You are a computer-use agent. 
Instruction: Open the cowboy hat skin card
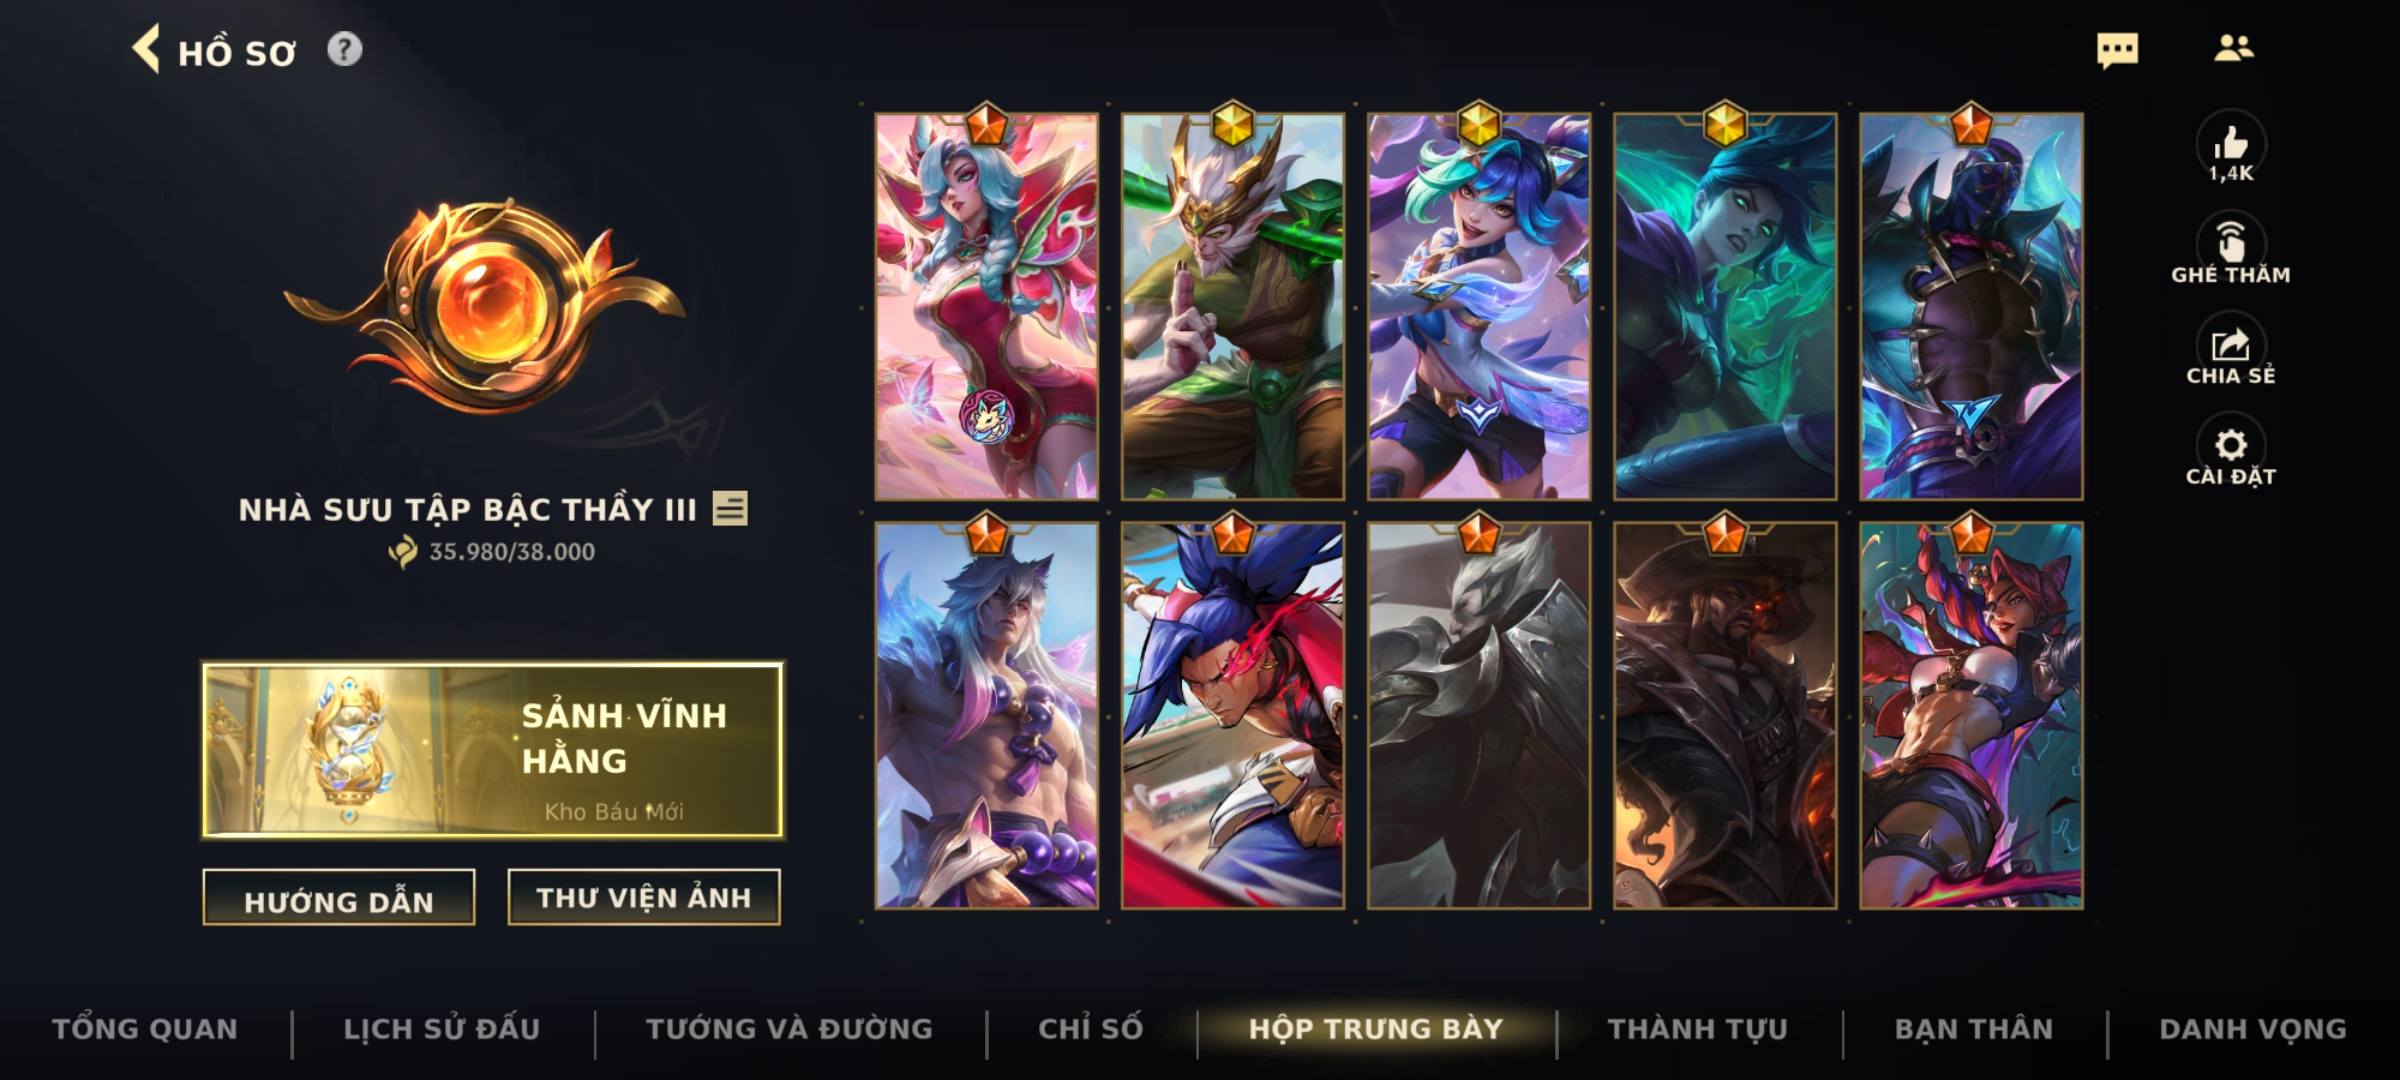point(1724,715)
